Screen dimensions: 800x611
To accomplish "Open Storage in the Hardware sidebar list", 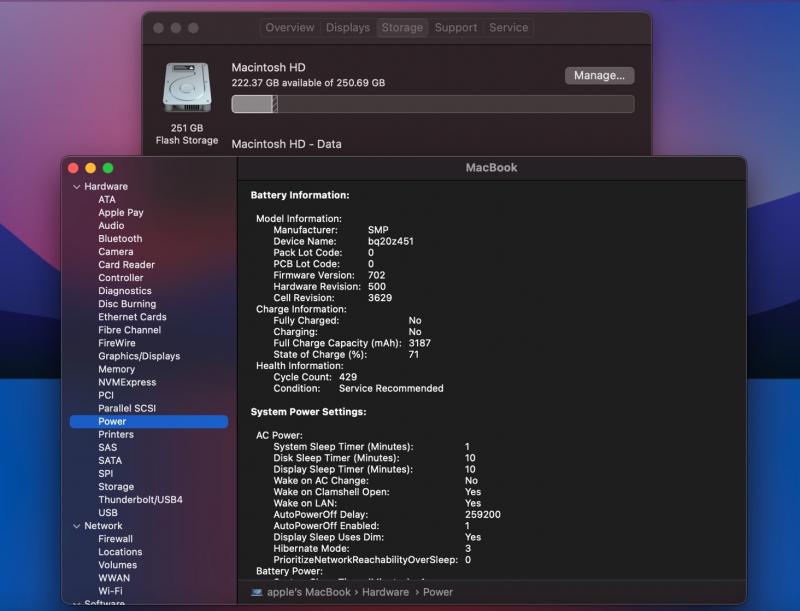I will pyautogui.click(x=116, y=487).
